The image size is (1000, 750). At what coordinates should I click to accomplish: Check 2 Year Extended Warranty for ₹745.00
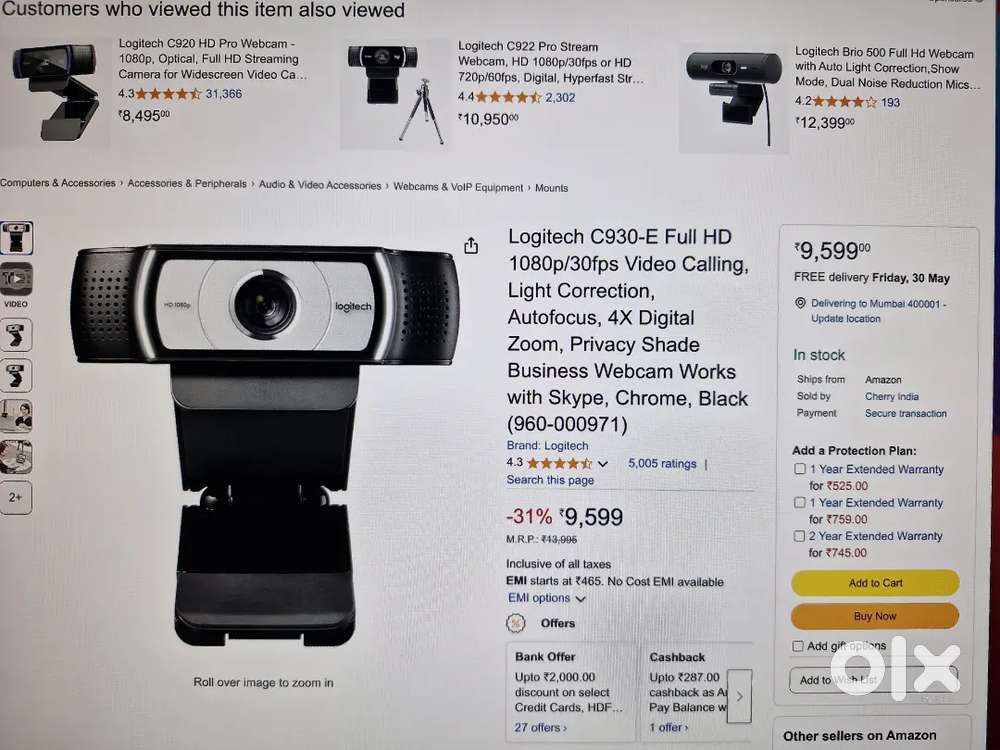pos(799,536)
